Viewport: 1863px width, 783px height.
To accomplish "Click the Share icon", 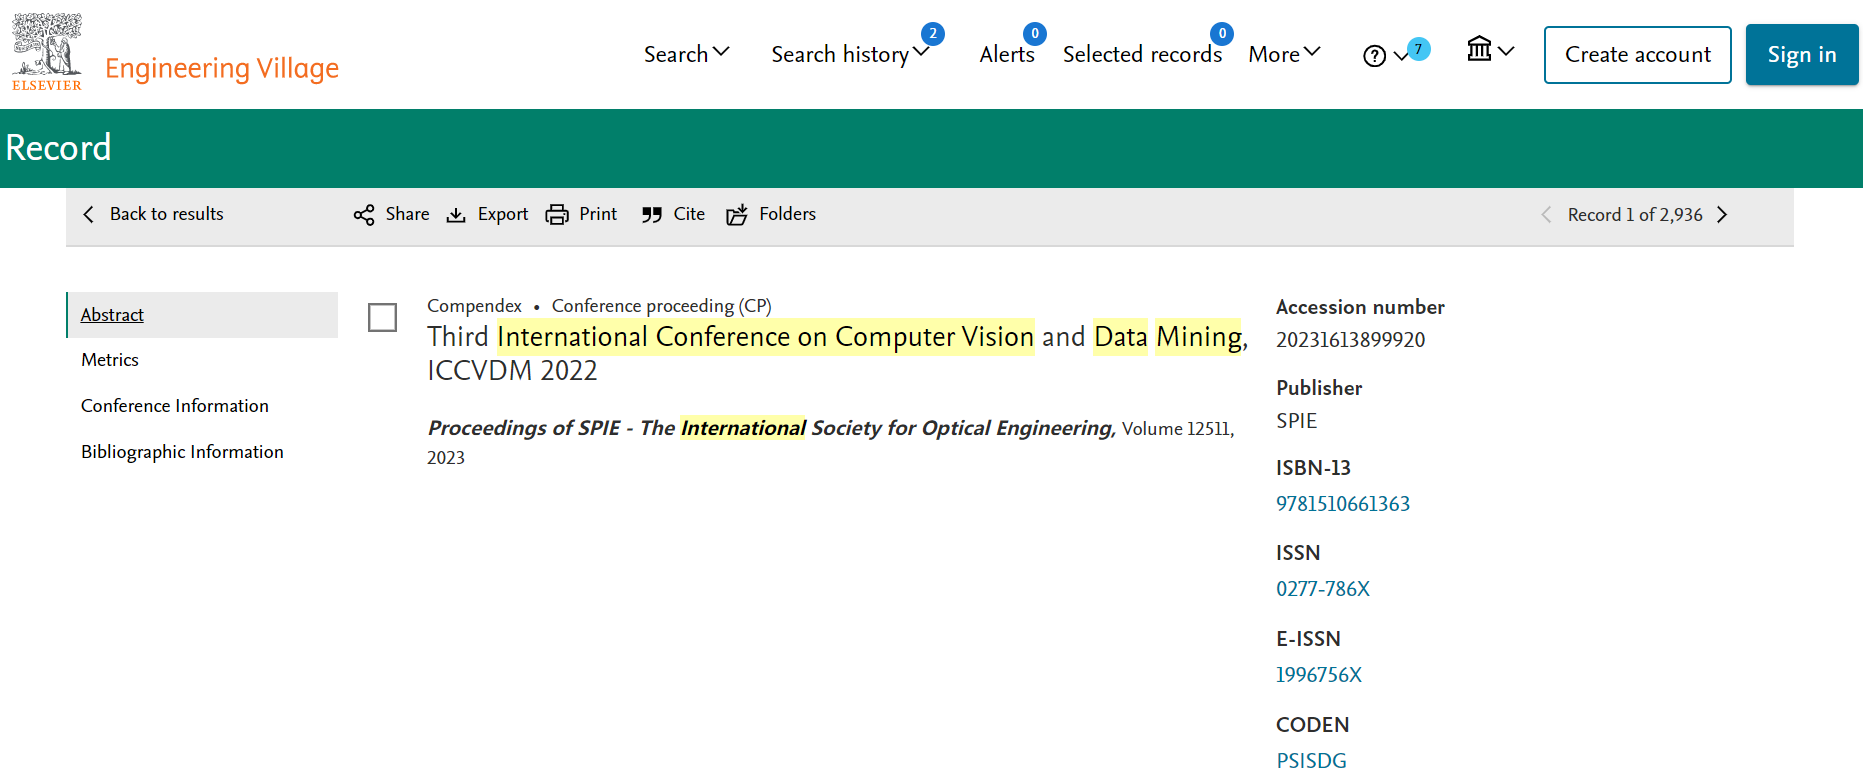I will 364,215.
